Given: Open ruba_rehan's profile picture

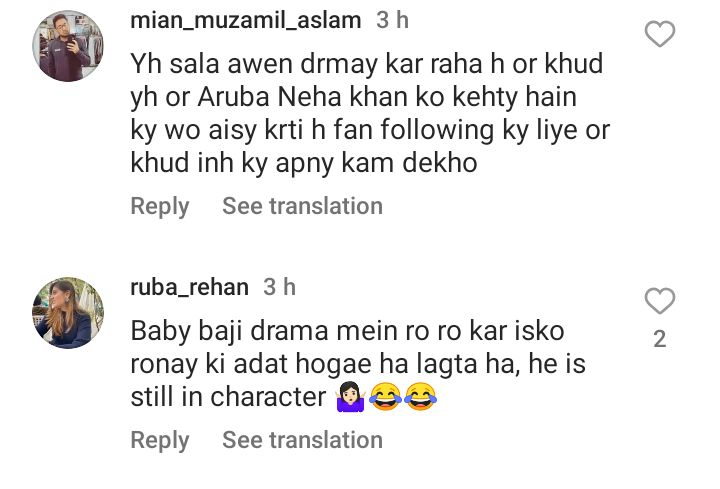Looking at the screenshot, I should tap(68, 313).
